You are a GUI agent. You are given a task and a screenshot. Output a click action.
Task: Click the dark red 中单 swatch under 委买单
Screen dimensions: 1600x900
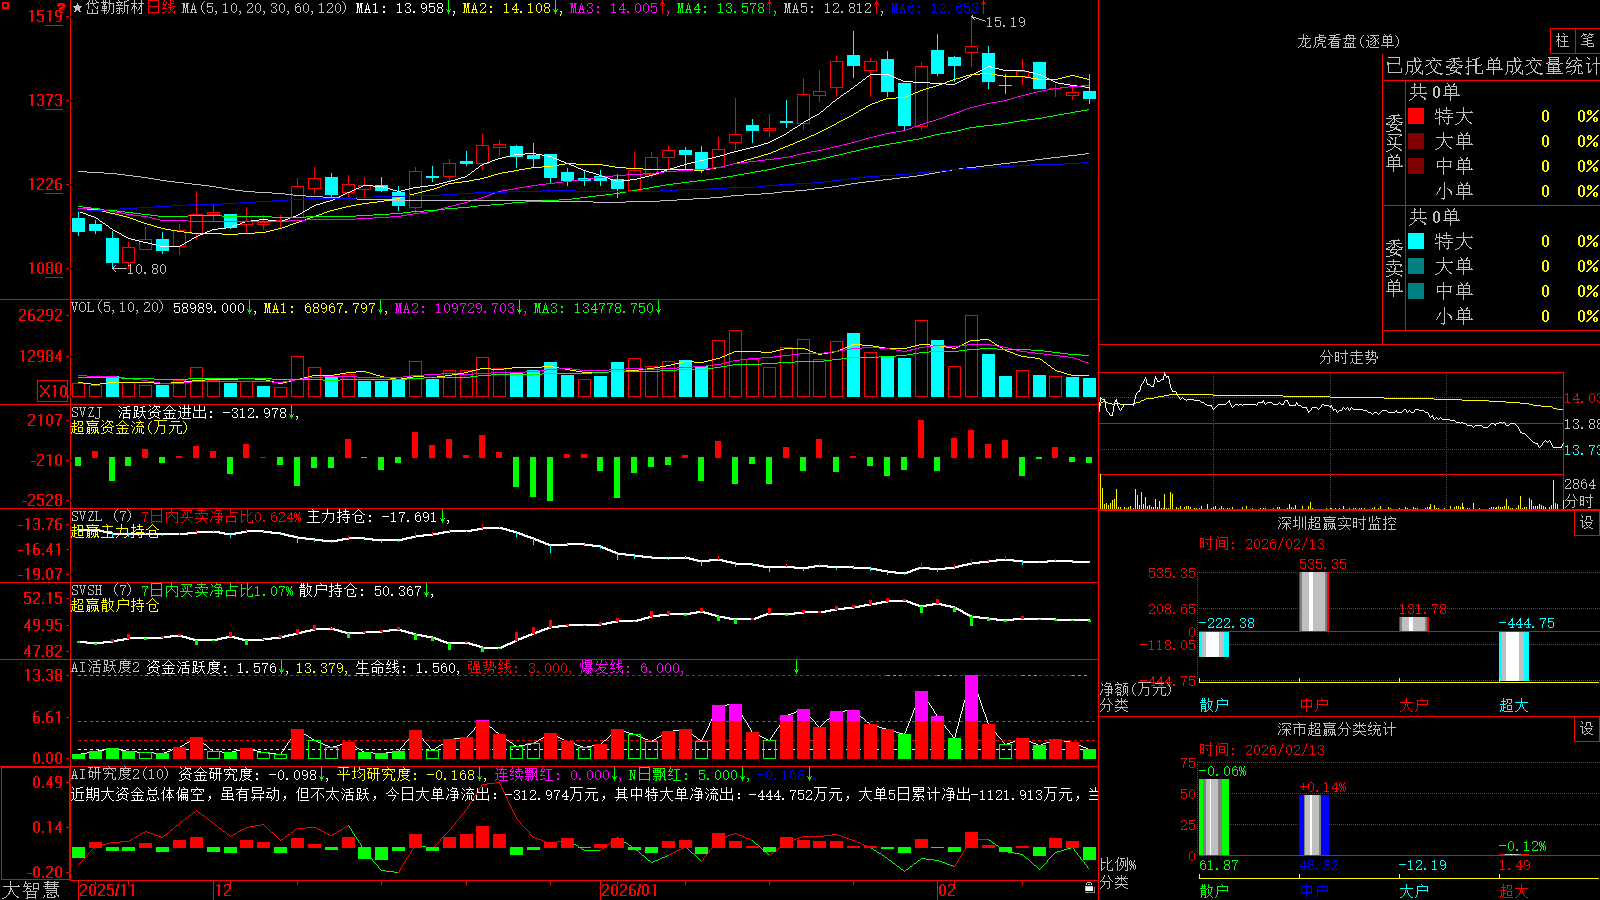[x=1416, y=166]
